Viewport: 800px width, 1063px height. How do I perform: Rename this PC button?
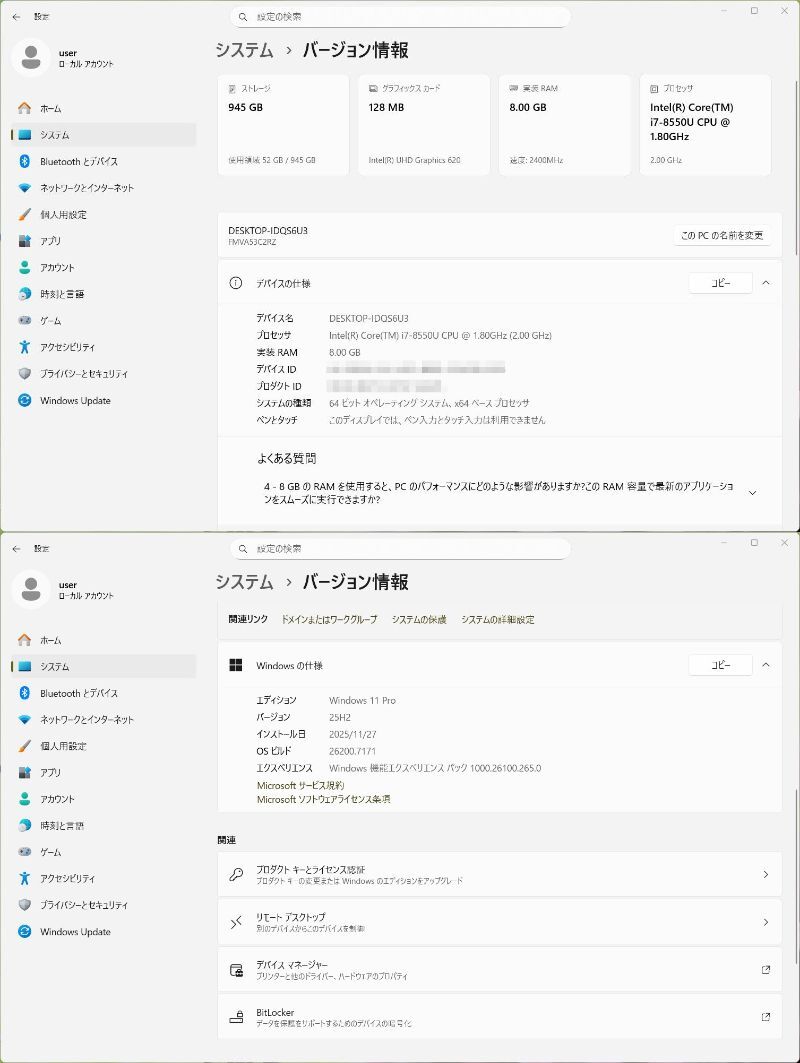[722, 235]
